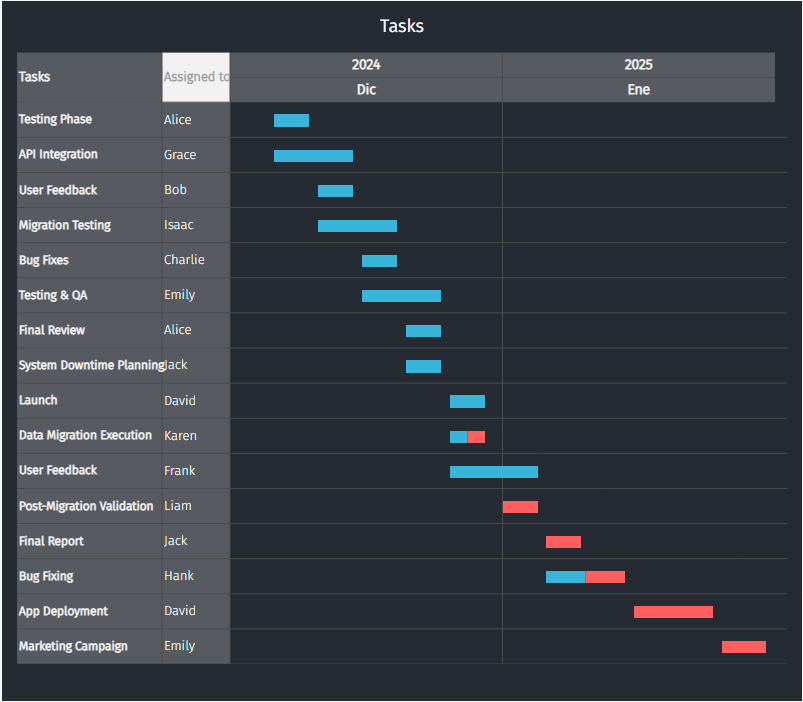803x702 pixels.
Task: Click the Bug Fixes task name
Action: [x=44, y=260]
